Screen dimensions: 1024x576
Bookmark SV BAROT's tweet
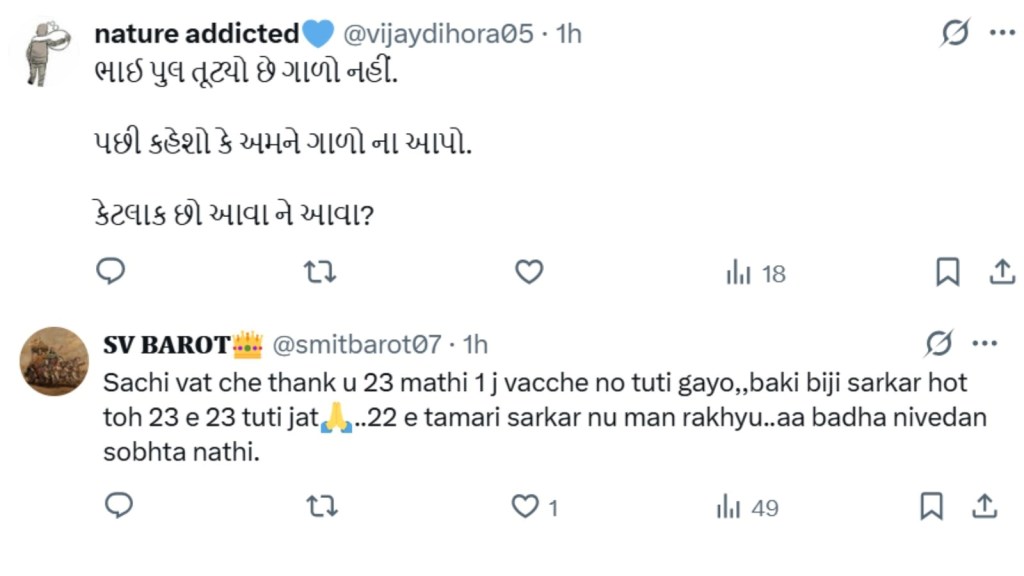point(931,507)
